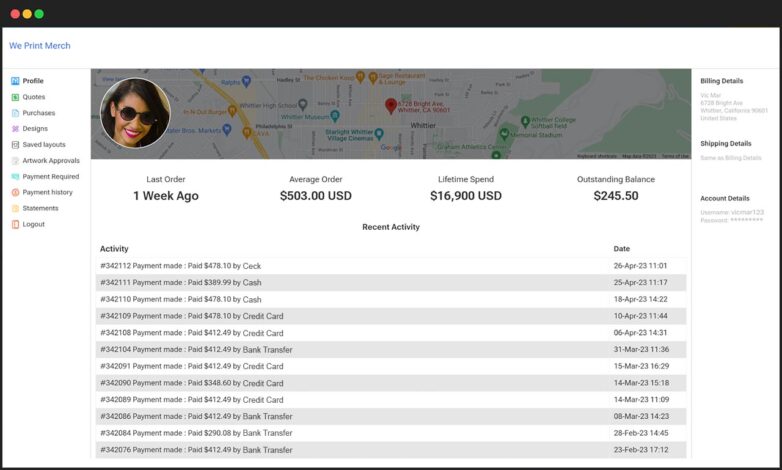Select the Payment Required icon
The width and height of the screenshot is (782, 470).
pos(15,177)
